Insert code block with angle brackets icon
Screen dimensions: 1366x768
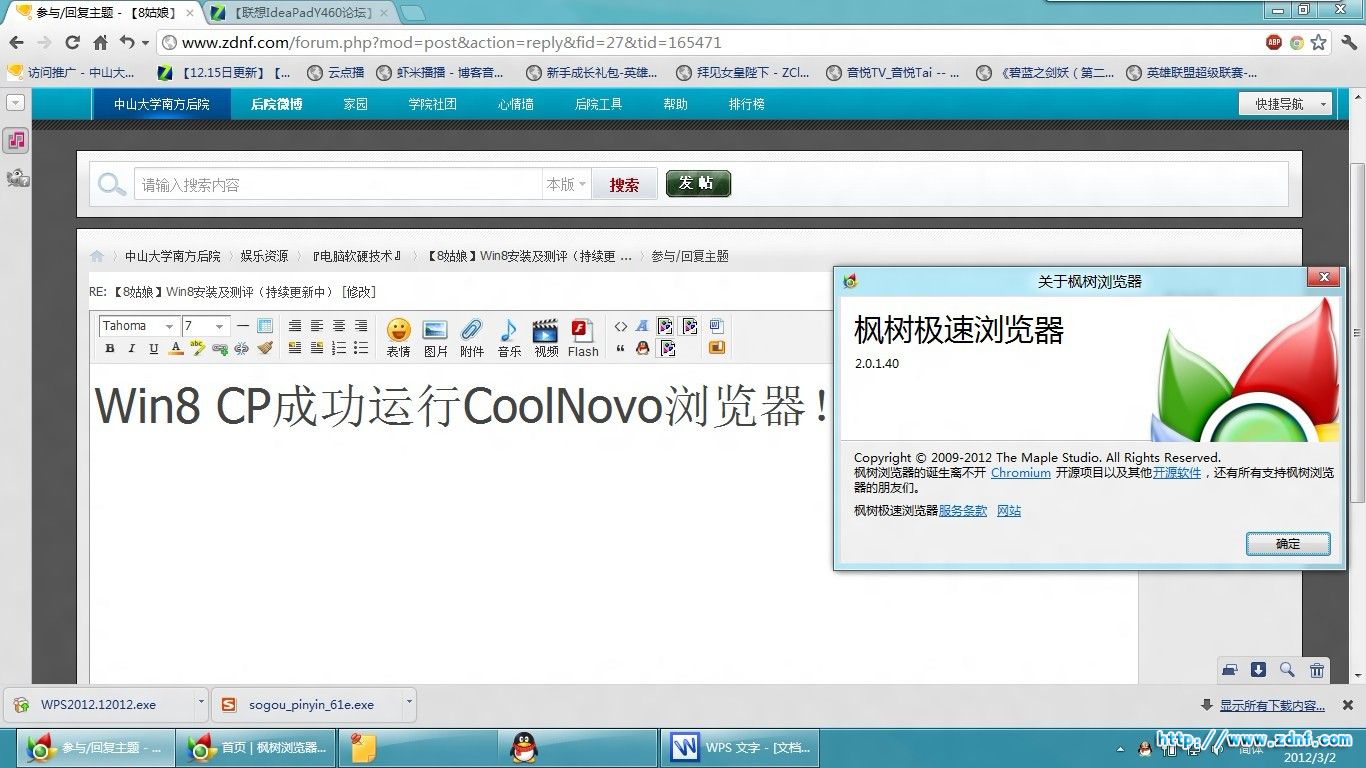click(621, 326)
